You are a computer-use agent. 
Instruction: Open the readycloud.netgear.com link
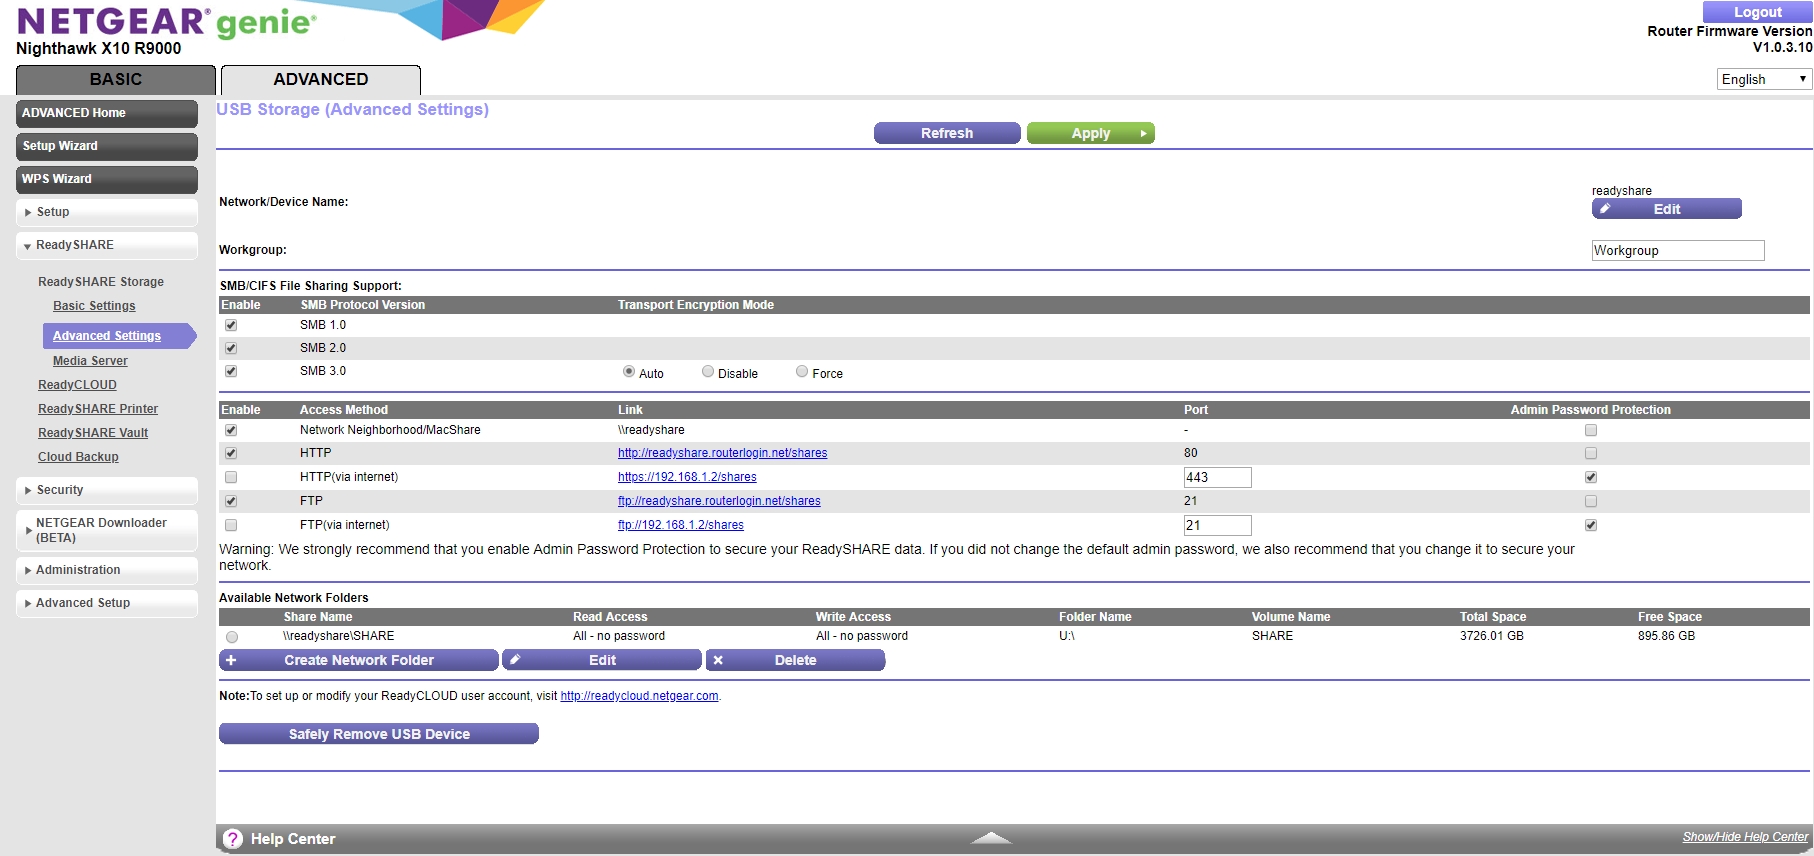[x=639, y=696]
